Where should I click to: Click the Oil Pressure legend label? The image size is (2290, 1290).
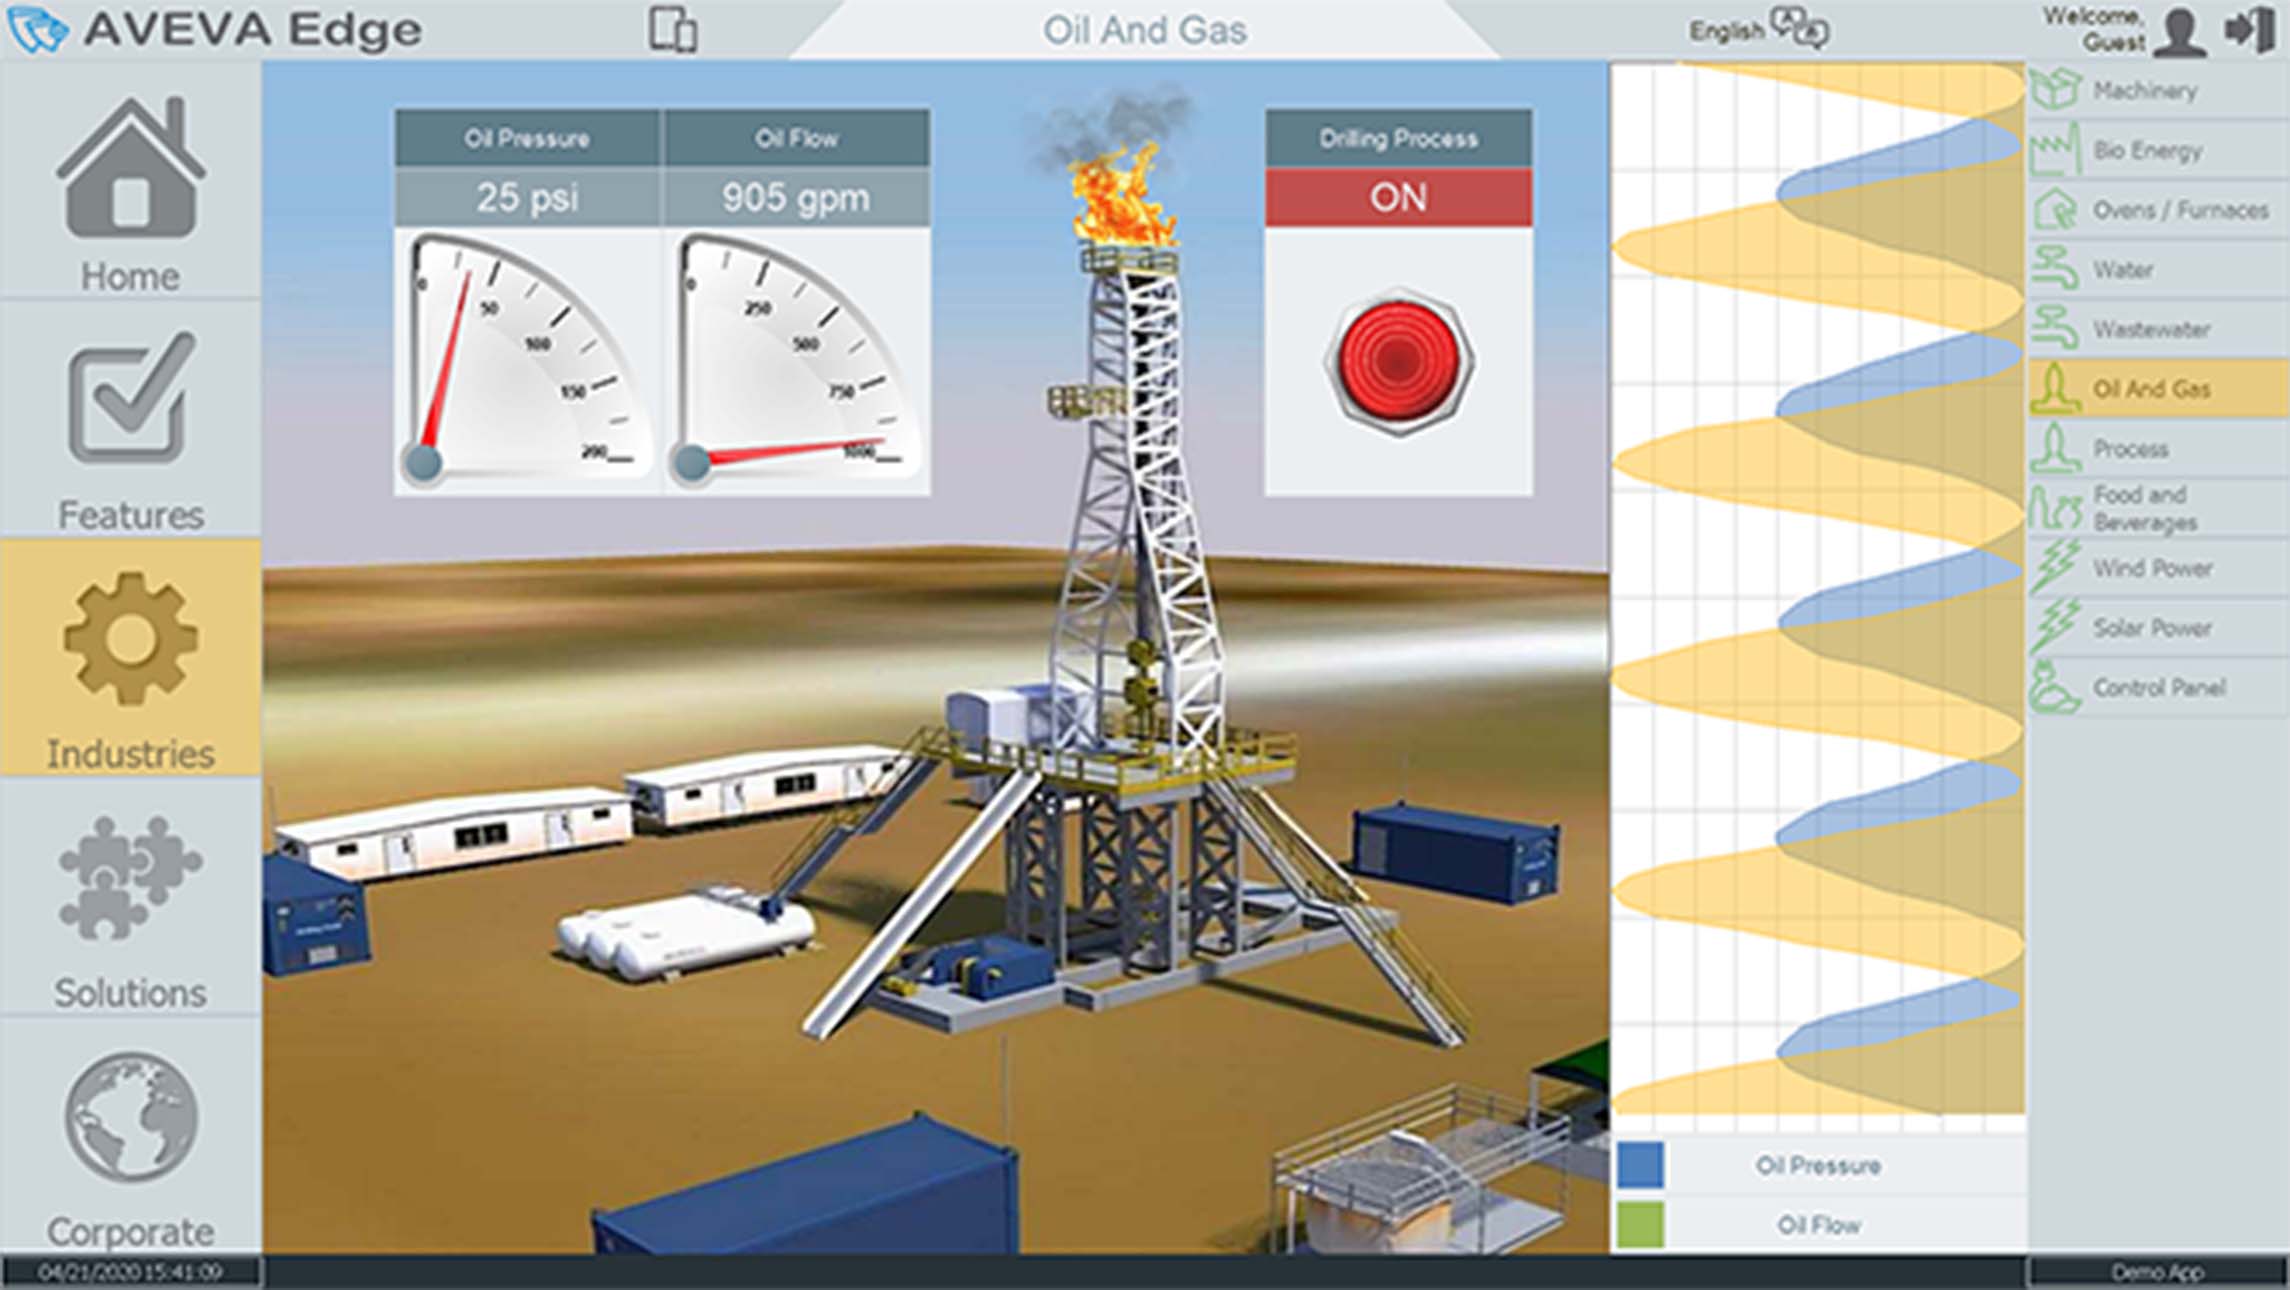click(1818, 1165)
